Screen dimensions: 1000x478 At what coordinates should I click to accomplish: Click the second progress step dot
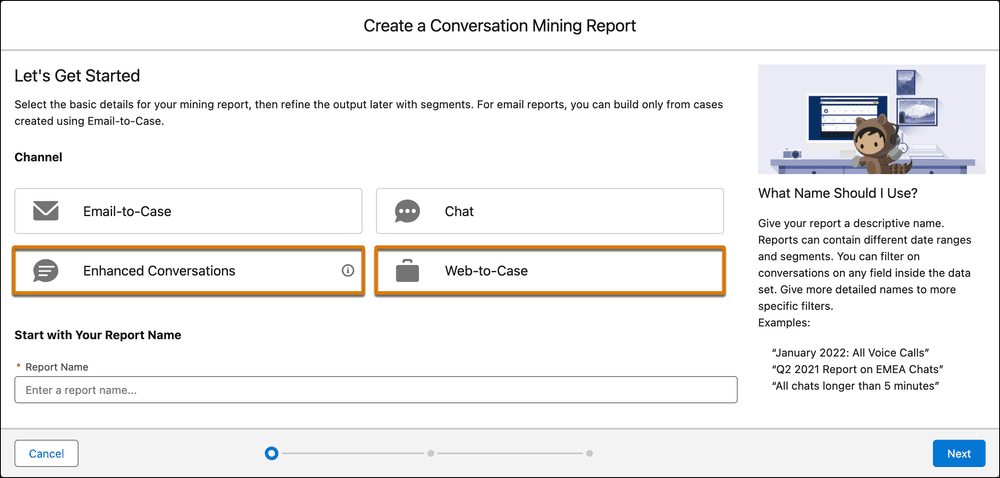431,453
